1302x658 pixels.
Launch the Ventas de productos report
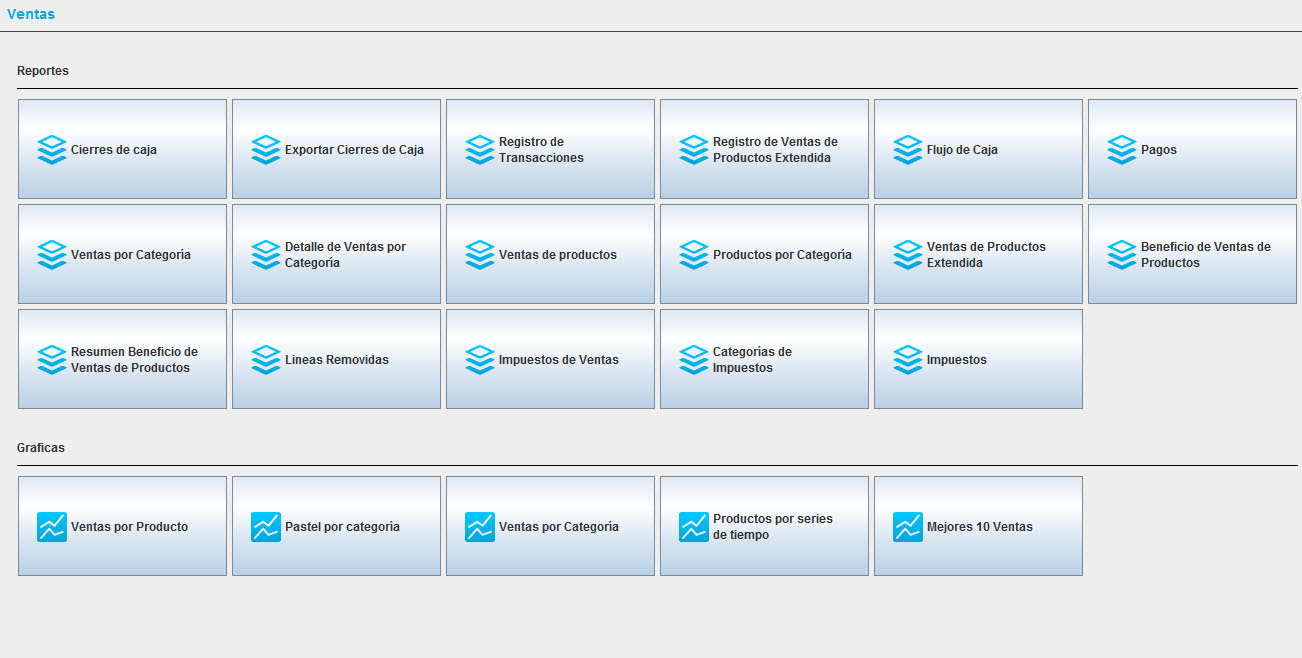[x=550, y=254]
